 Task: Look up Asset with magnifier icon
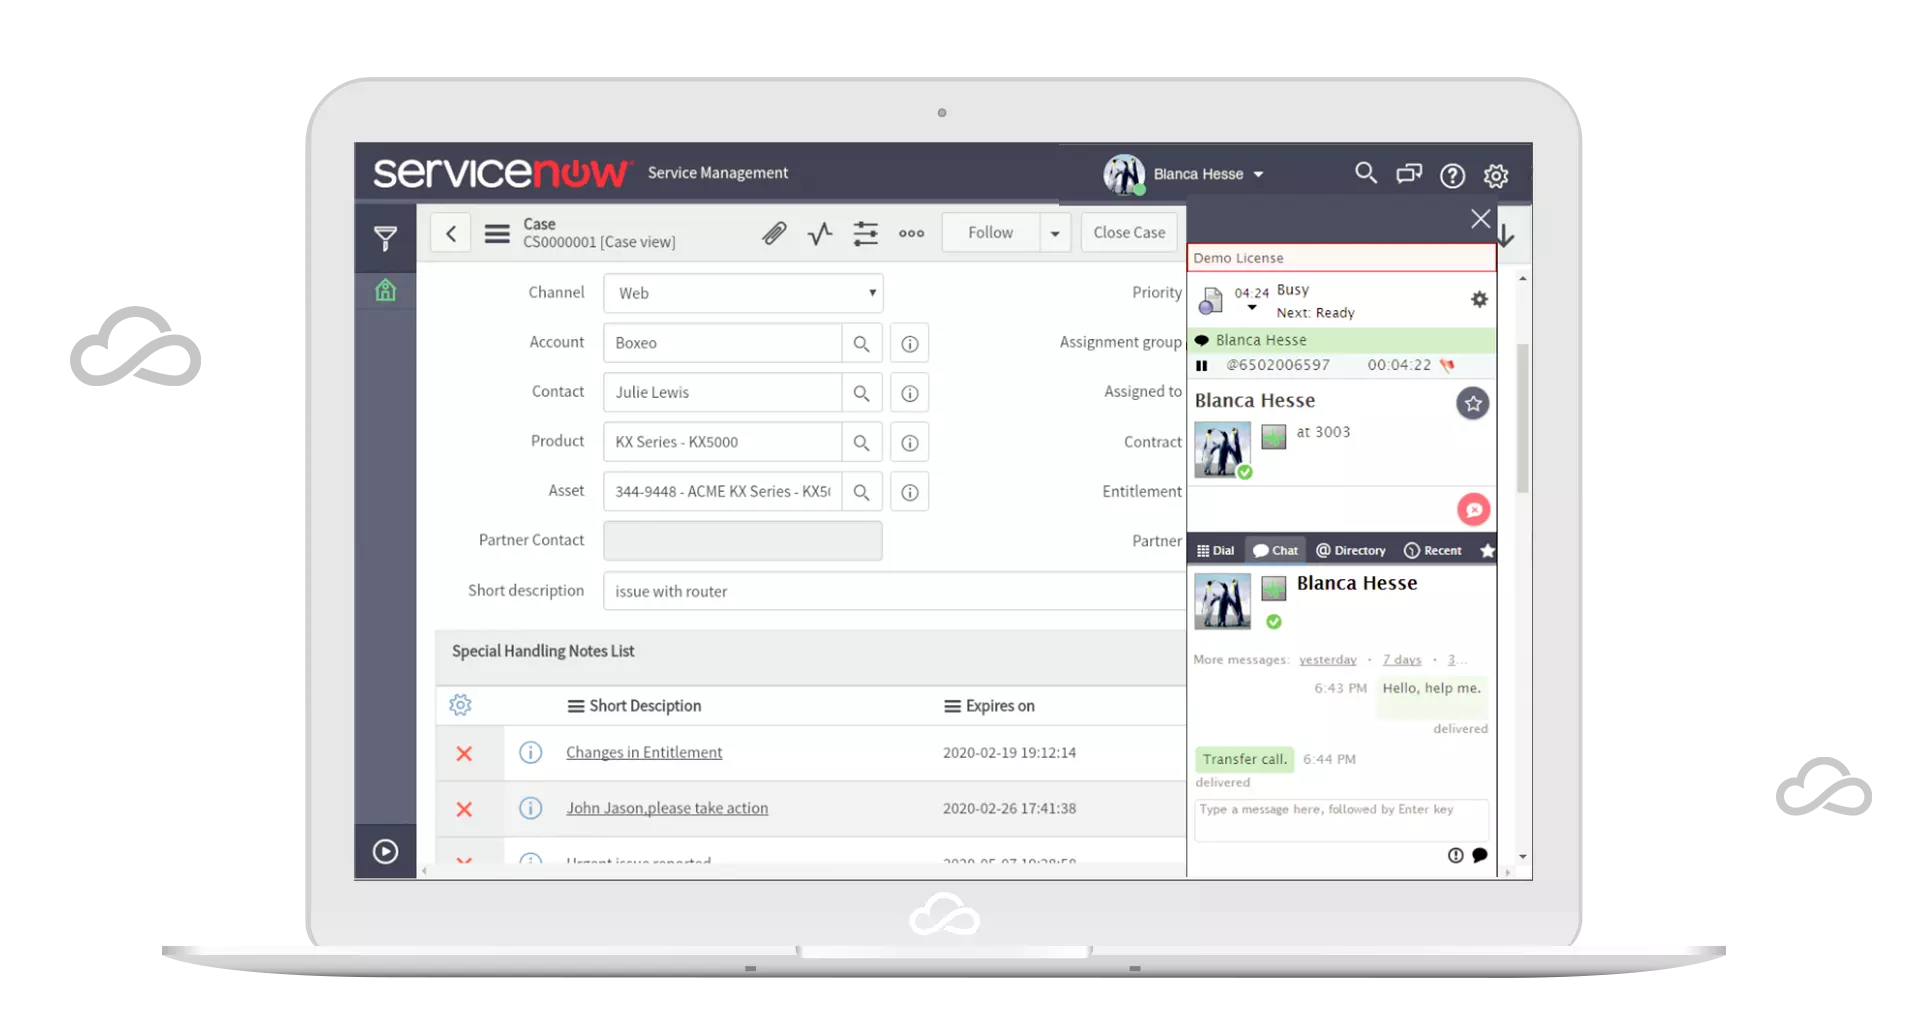[861, 492]
